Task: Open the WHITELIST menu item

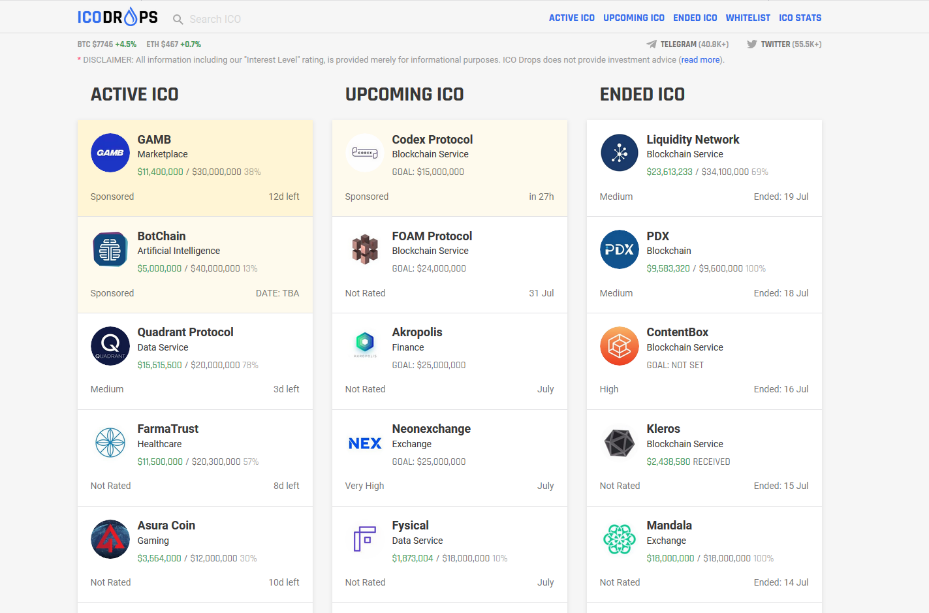Action: point(748,18)
